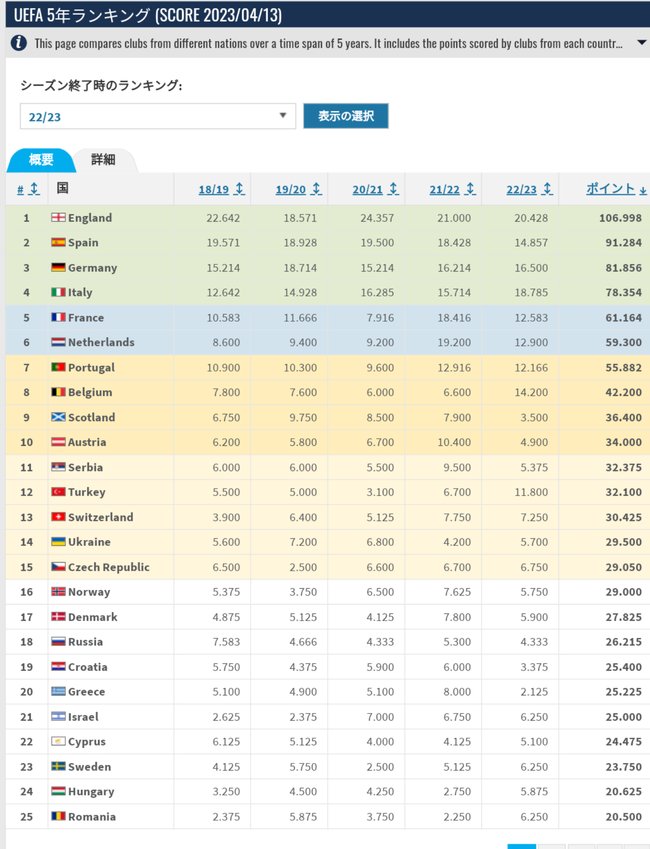Open the Czech Republic link
Screen dimensions: 650x849
point(109,567)
